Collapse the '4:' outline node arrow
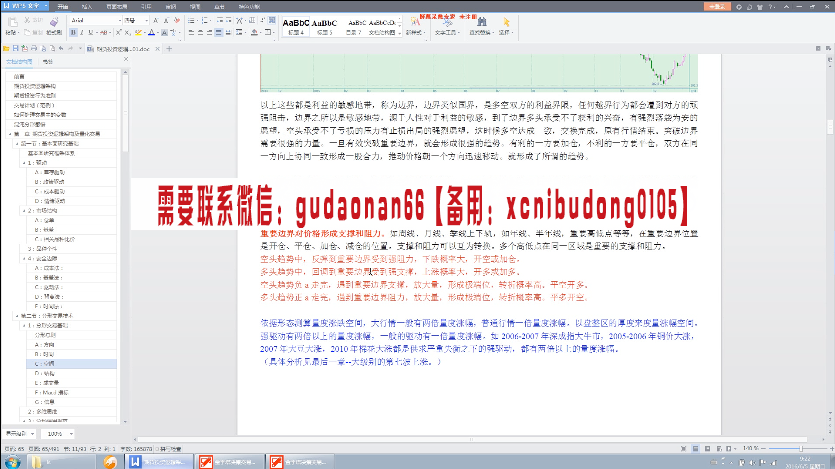The height and width of the screenshot is (469, 835). [x=24, y=259]
